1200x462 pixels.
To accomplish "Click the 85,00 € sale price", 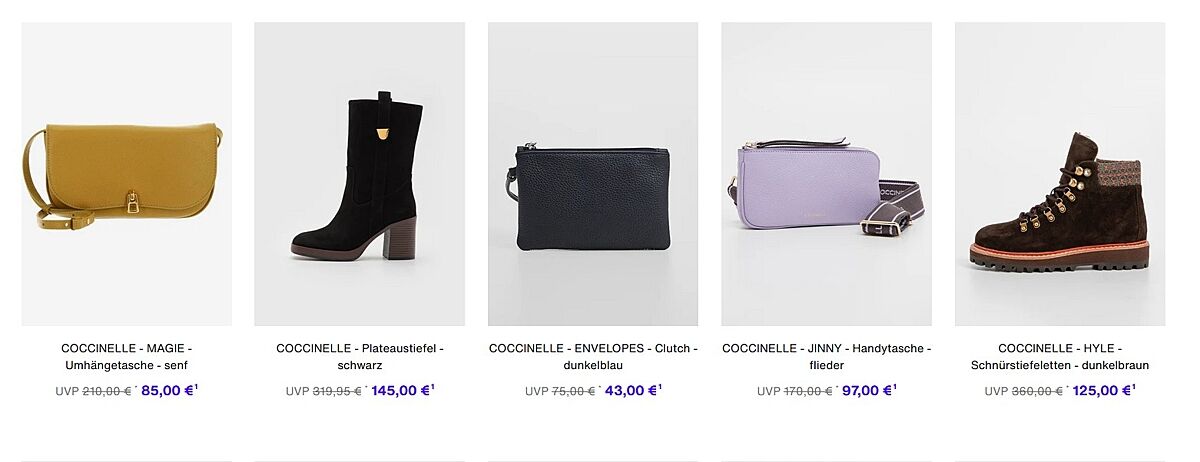I will tap(168, 391).
